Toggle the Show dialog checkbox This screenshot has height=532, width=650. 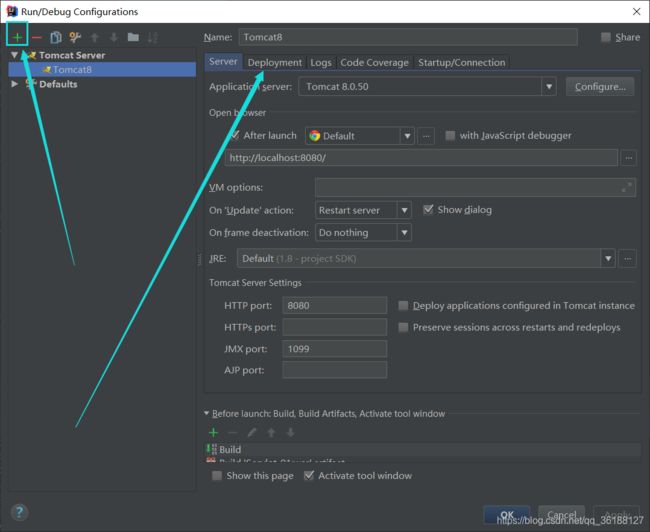pyautogui.click(x=428, y=210)
